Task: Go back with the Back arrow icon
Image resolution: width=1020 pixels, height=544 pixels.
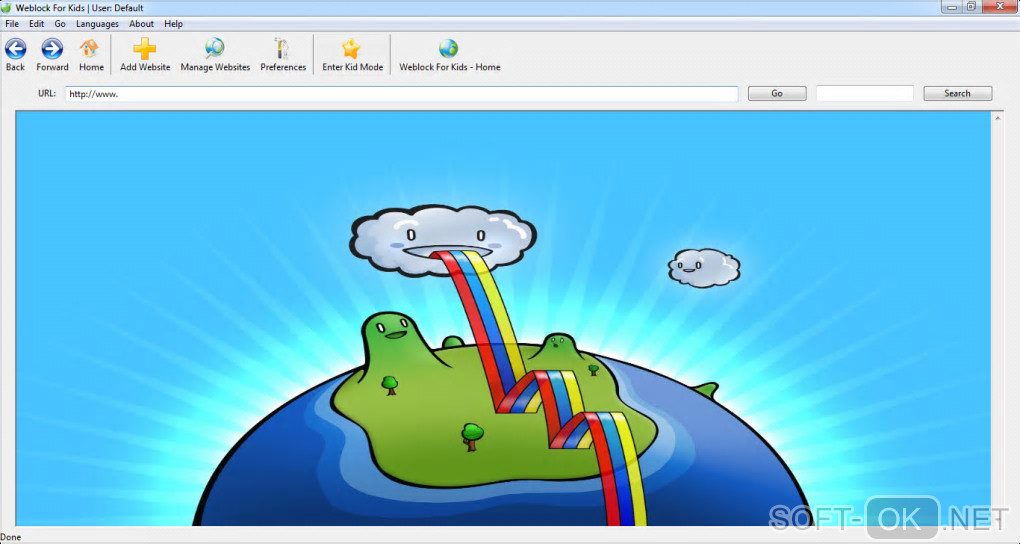Action: point(16,49)
